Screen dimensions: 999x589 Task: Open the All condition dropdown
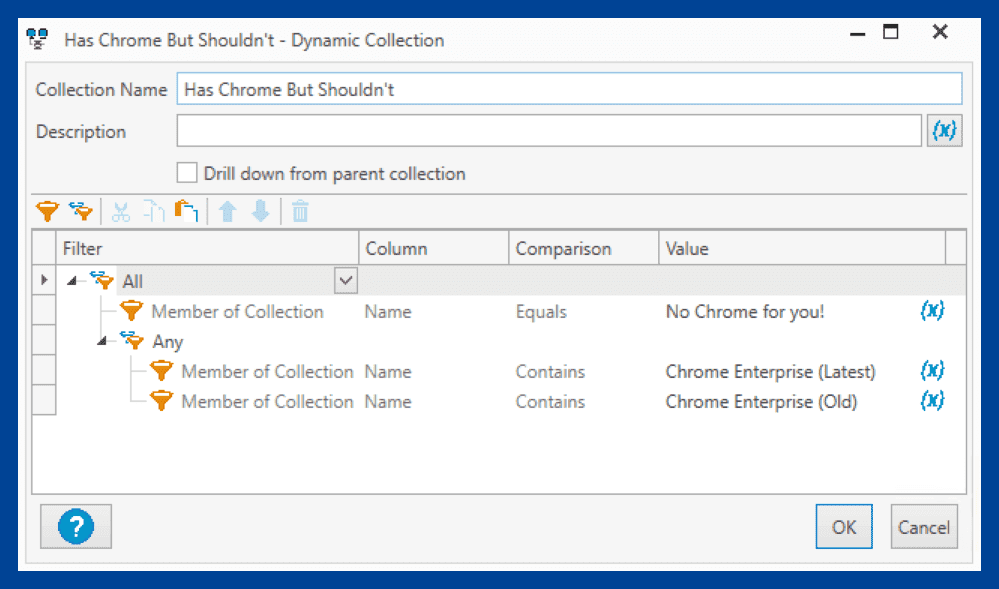point(345,280)
